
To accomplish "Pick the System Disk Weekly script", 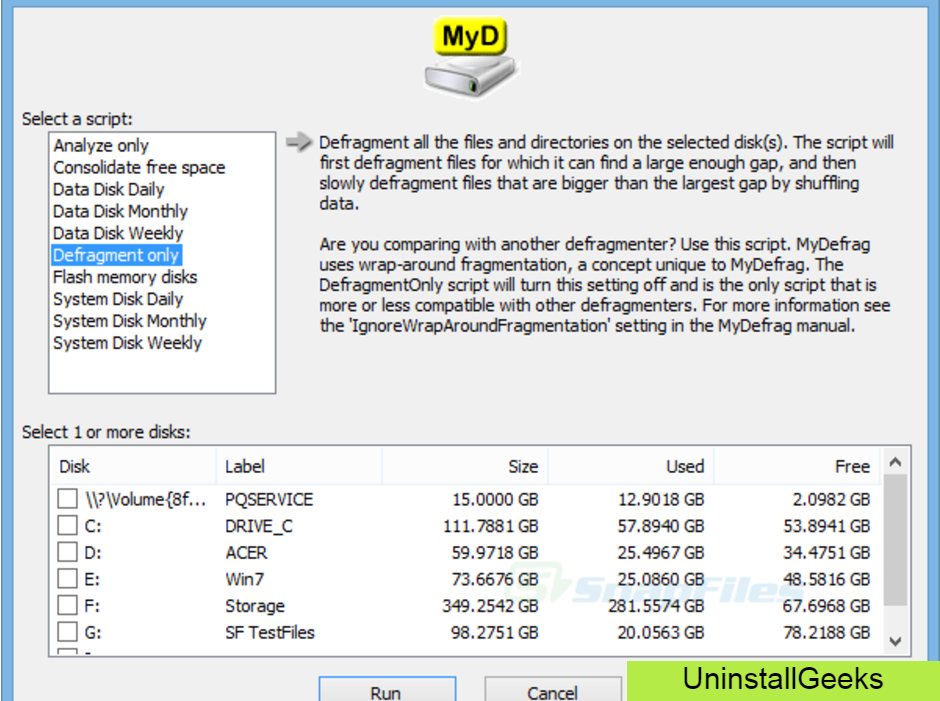I will click(x=128, y=343).
